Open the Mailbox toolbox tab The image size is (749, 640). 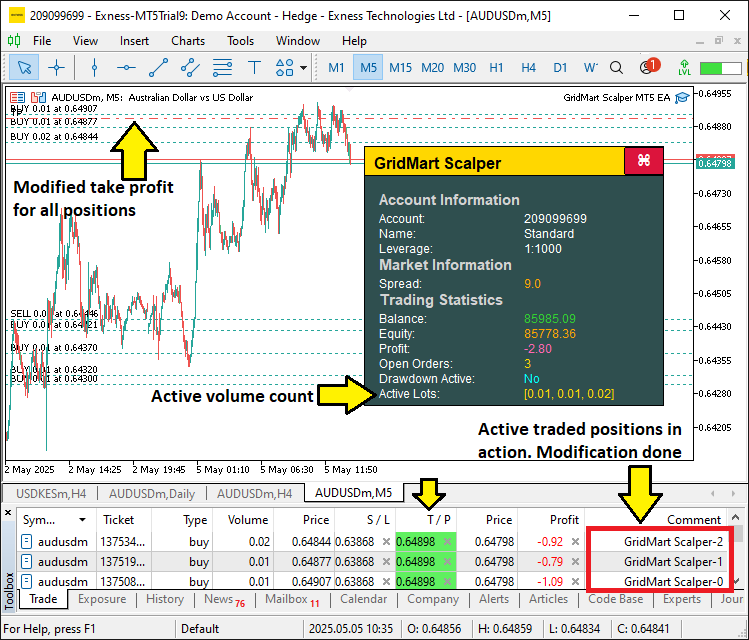(x=292, y=600)
